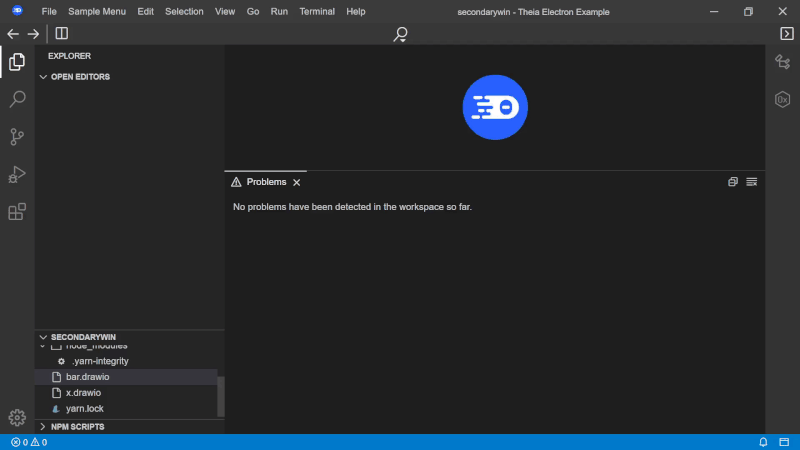Toggle the sidebar layout icon
Screen dimensions: 800x450
[62, 34]
